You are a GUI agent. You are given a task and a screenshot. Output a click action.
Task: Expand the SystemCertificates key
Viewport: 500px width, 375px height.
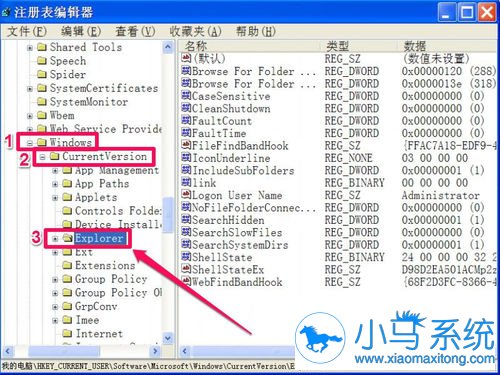point(30,89)
